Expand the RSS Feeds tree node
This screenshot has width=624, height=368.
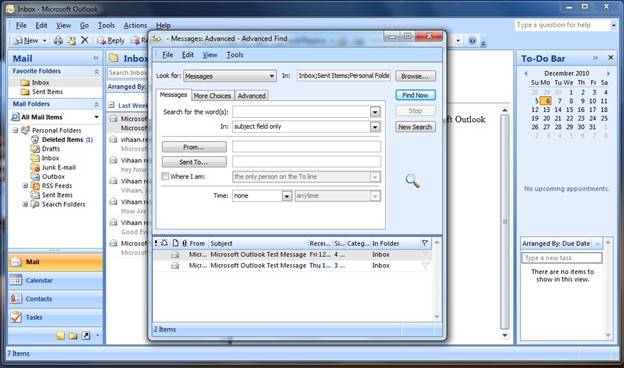25,186
